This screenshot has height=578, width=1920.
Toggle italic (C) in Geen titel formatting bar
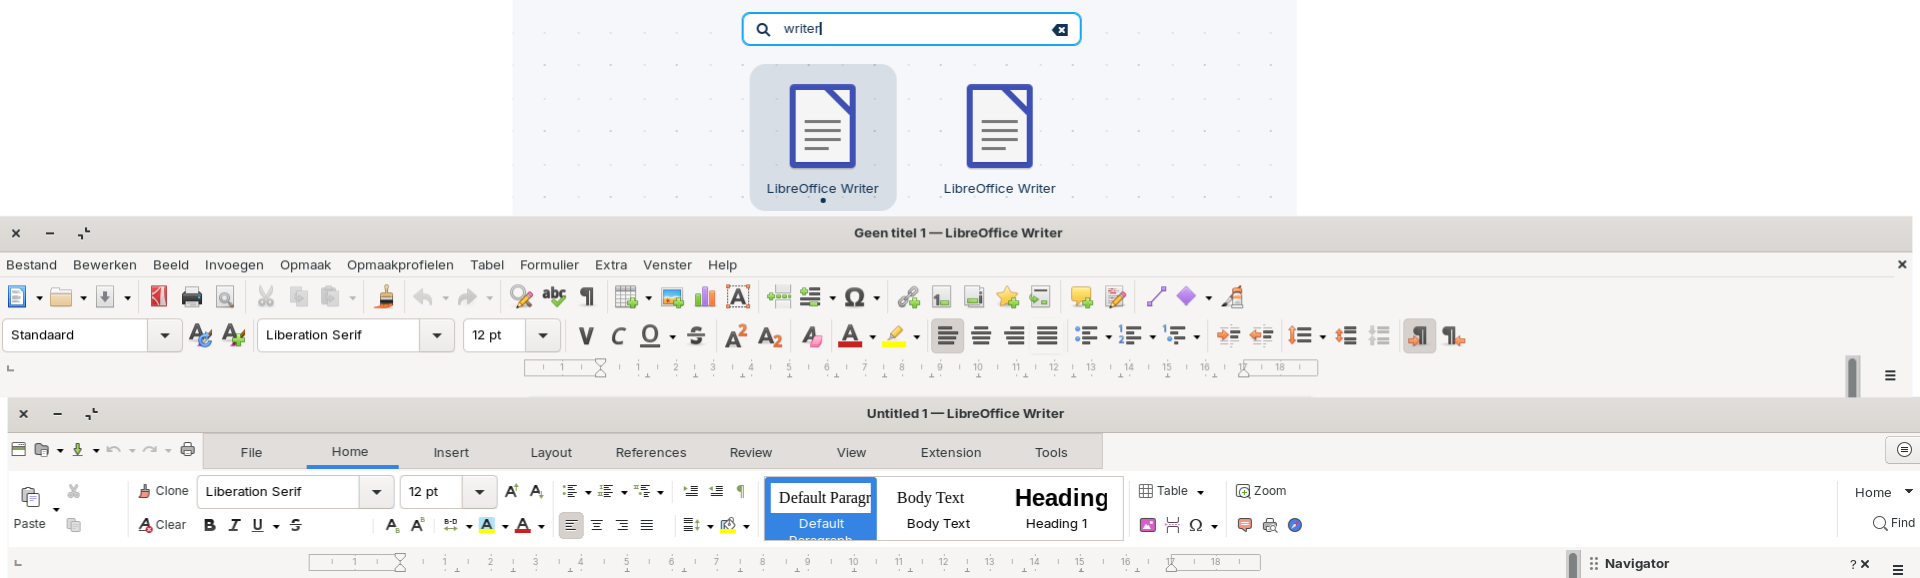pyautogui.click(x=618, y=336)
